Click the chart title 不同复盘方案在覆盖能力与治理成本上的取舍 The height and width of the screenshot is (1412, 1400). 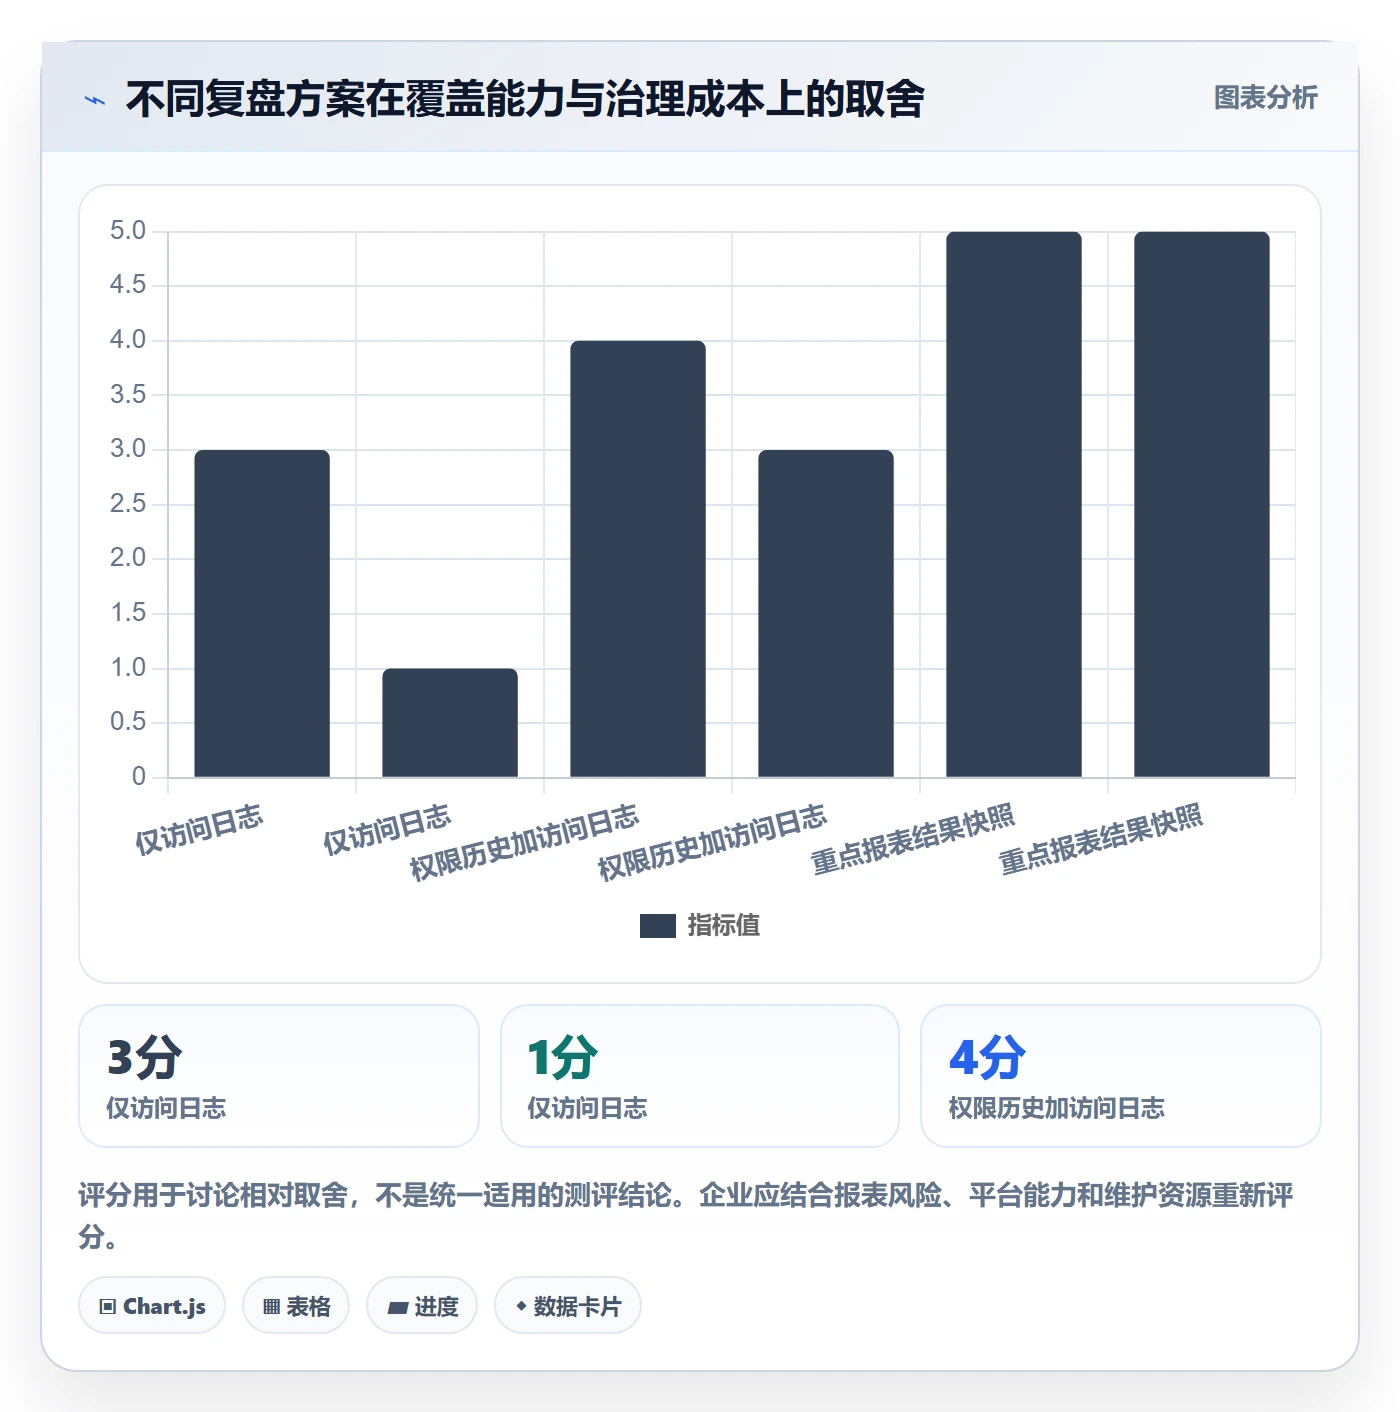pos(525,99)
